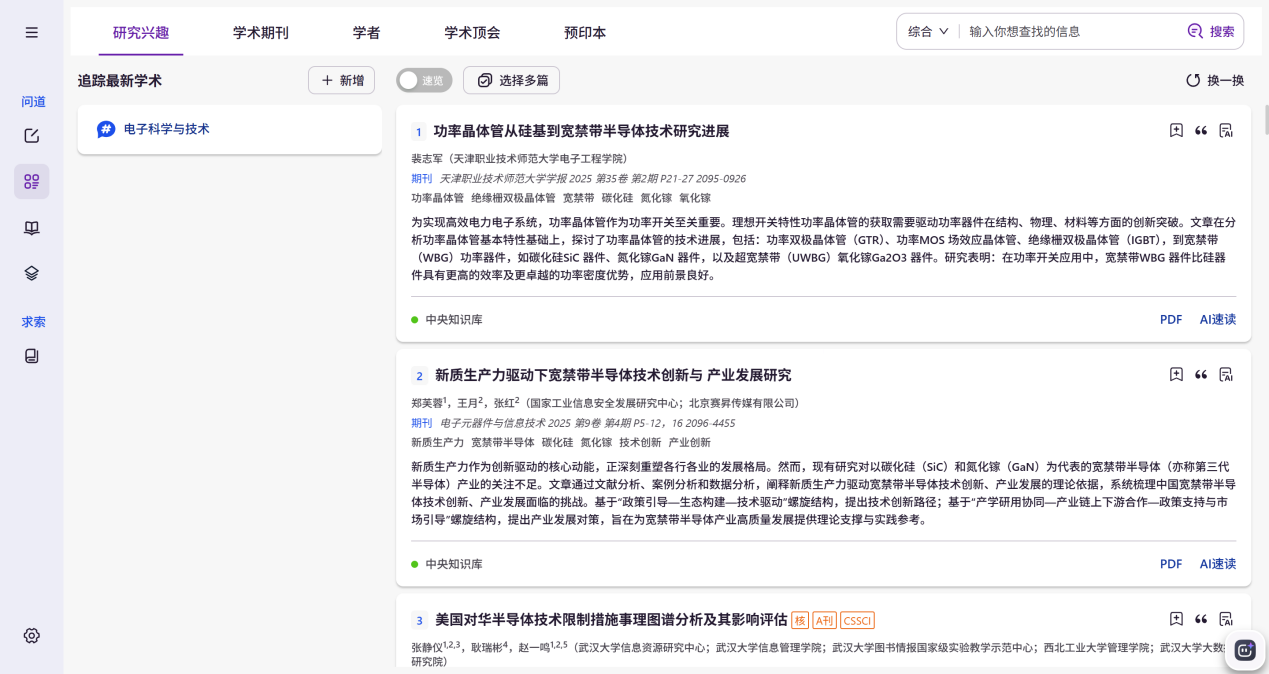Image resolution: width=1269 pixels, height=674 pixels.
Task: Click quote icon for article 新质生产力驱动下宽禁带半导体
Action: click(1201, 374)
